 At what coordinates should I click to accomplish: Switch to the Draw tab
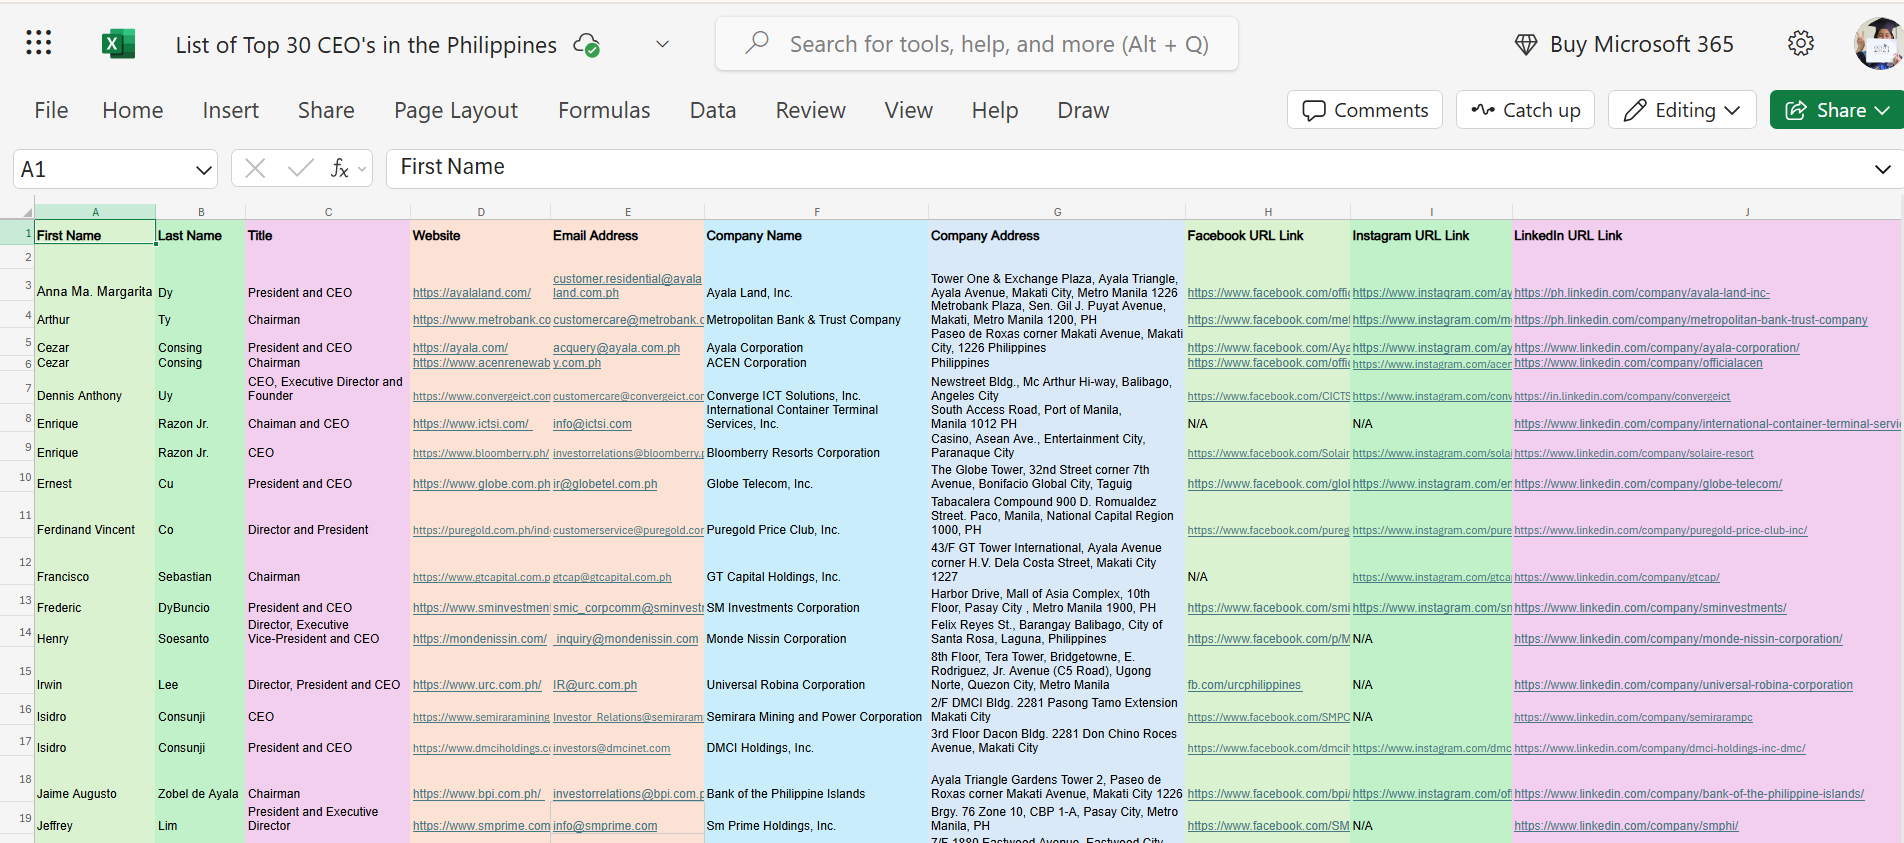click(x=1084, y=110)
